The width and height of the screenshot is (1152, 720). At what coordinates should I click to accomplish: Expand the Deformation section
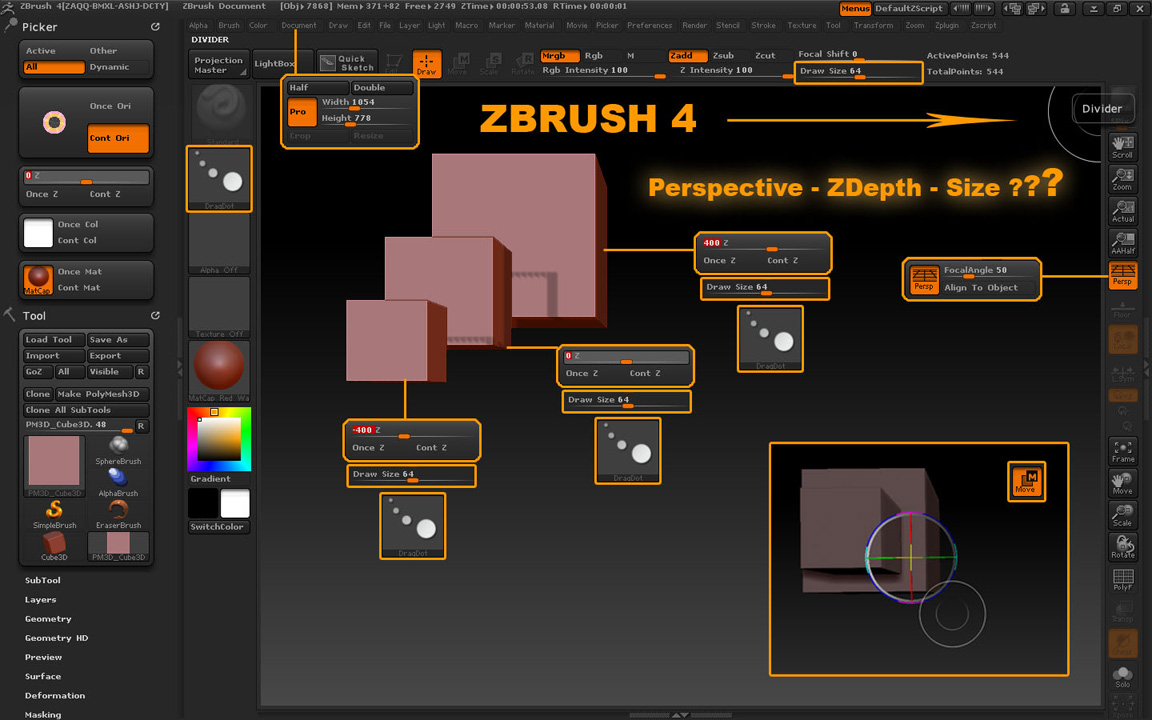[x=55, y=695]
